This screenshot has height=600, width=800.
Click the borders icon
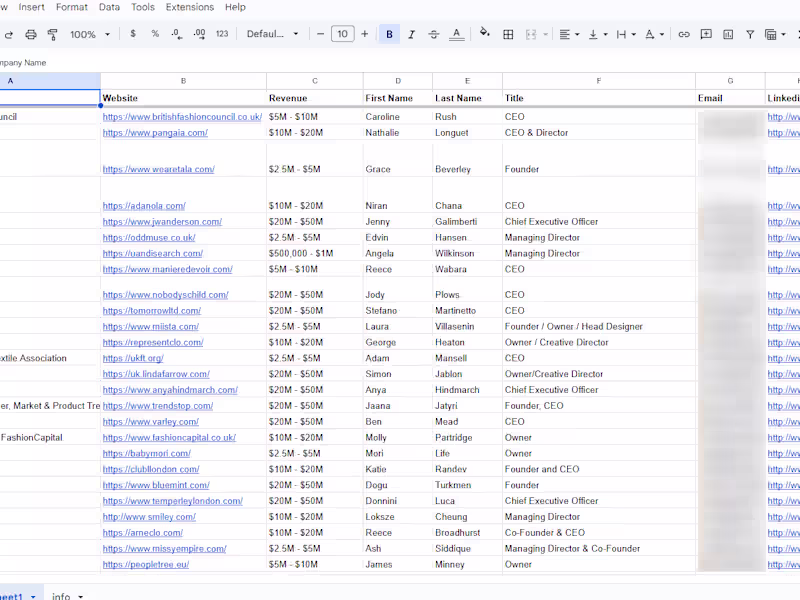508,34
